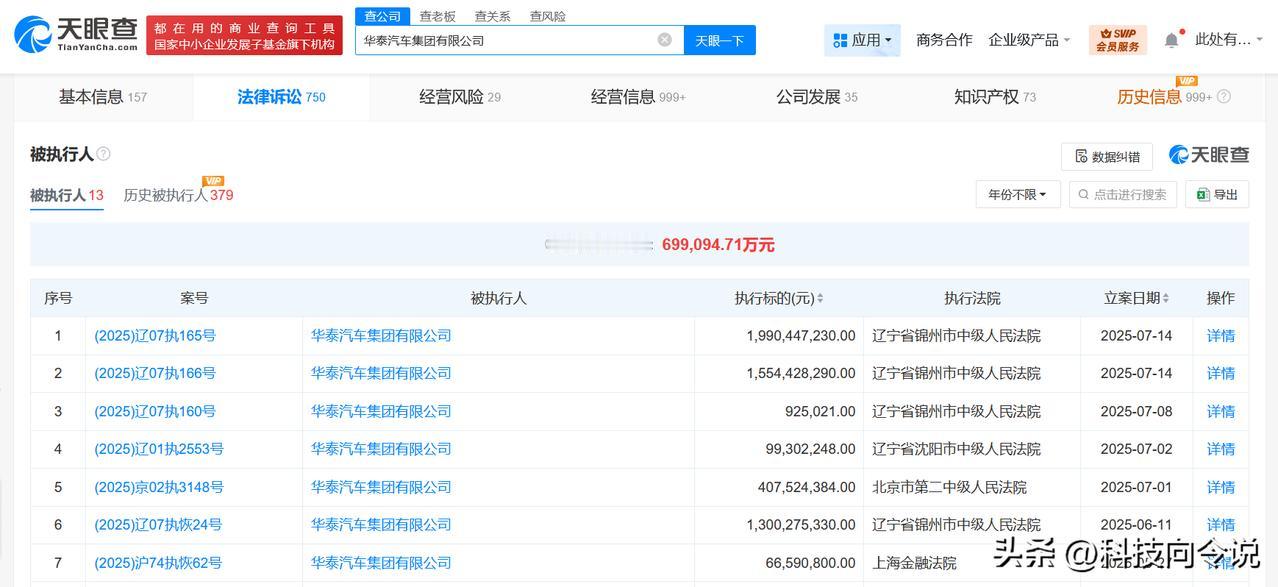Image resolution: width=1278 pixels, height=587 pixels.
Task: Click the 数据纠错 button
Action: [1107, 157]
